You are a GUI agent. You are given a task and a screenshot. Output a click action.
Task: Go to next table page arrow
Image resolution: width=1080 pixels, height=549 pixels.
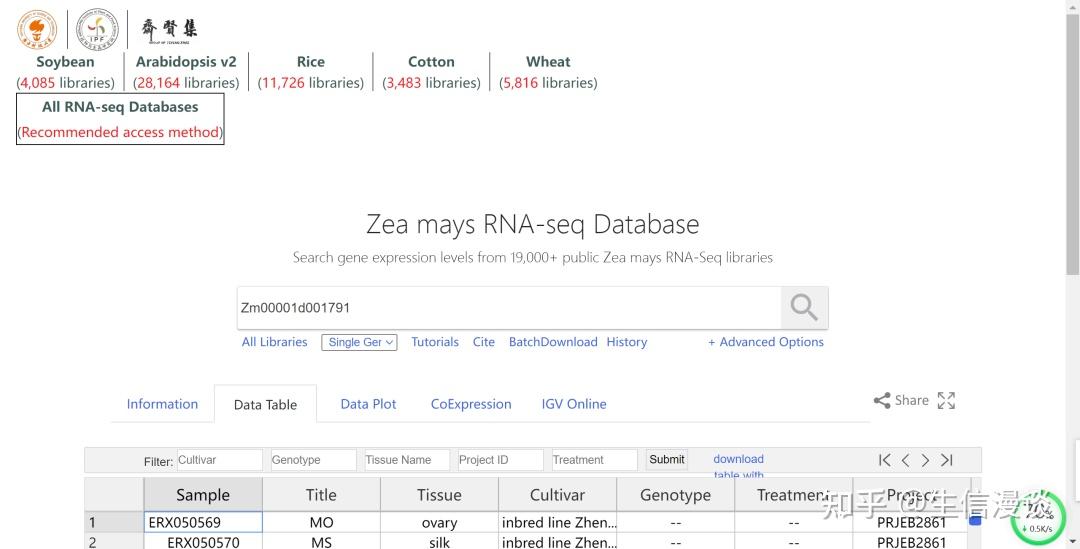925,460
